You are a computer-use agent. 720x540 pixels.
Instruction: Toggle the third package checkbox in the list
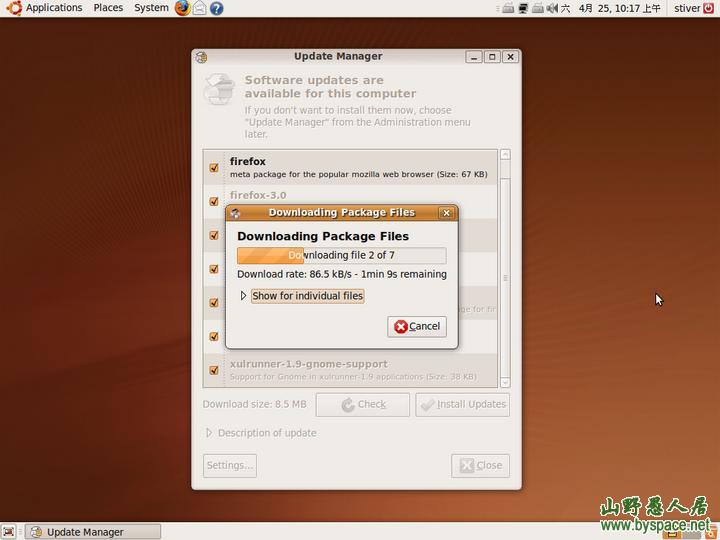click(214, 236)
